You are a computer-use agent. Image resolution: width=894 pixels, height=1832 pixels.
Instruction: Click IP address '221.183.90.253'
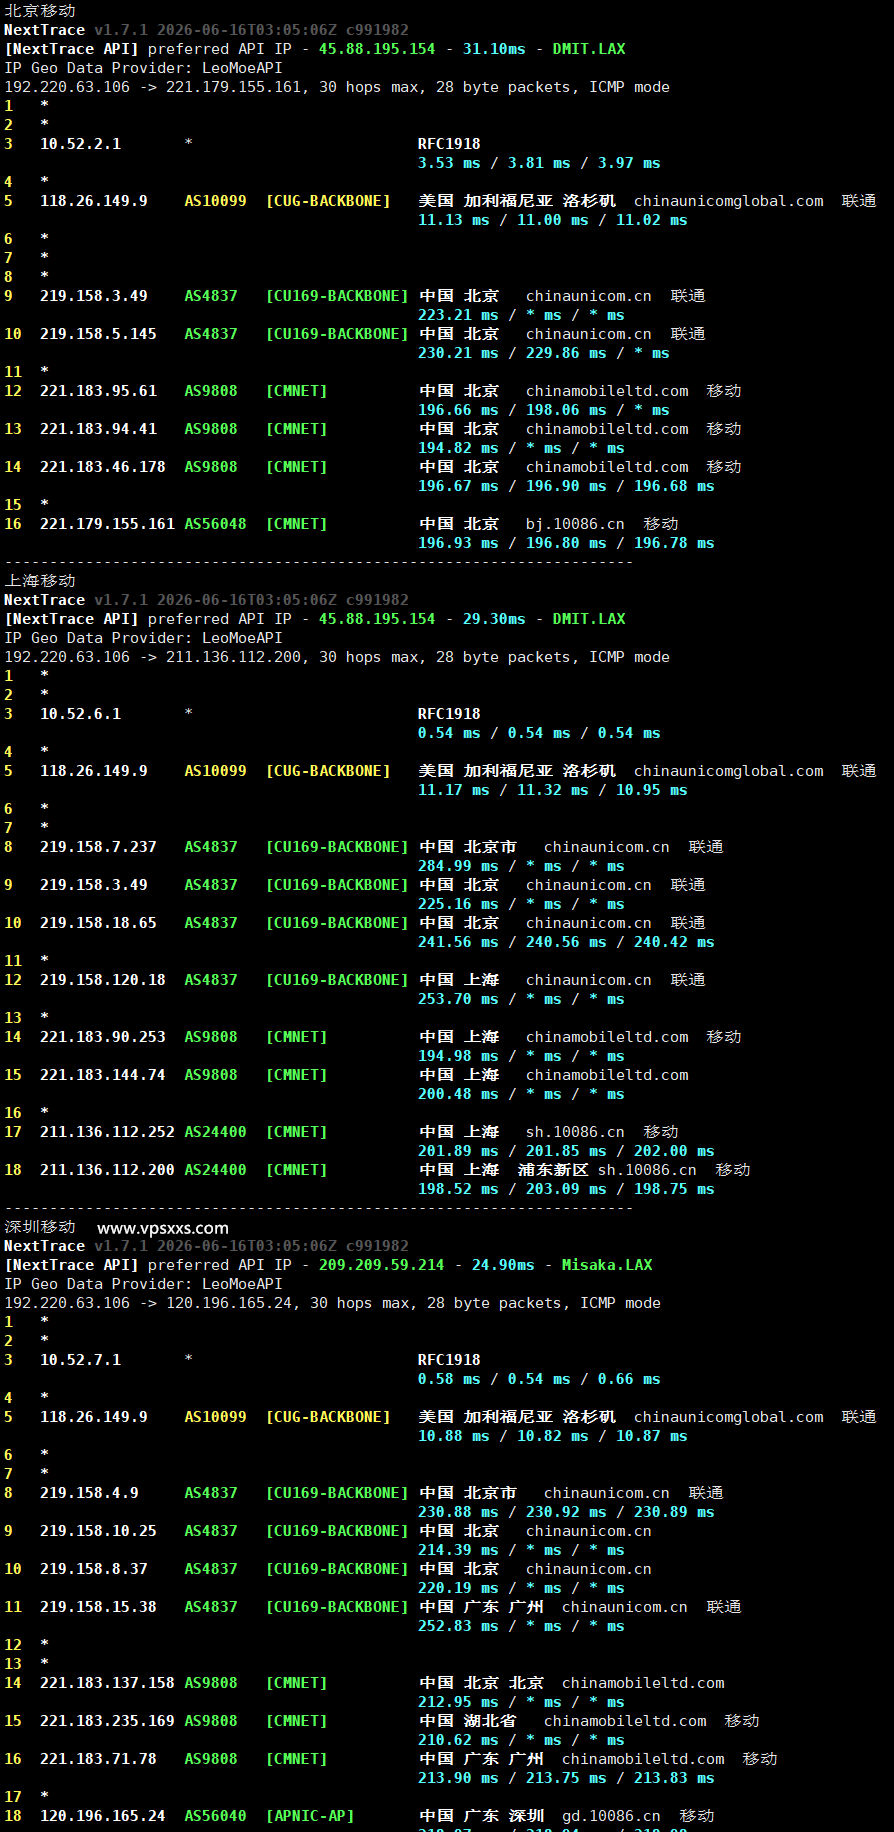103,1036
